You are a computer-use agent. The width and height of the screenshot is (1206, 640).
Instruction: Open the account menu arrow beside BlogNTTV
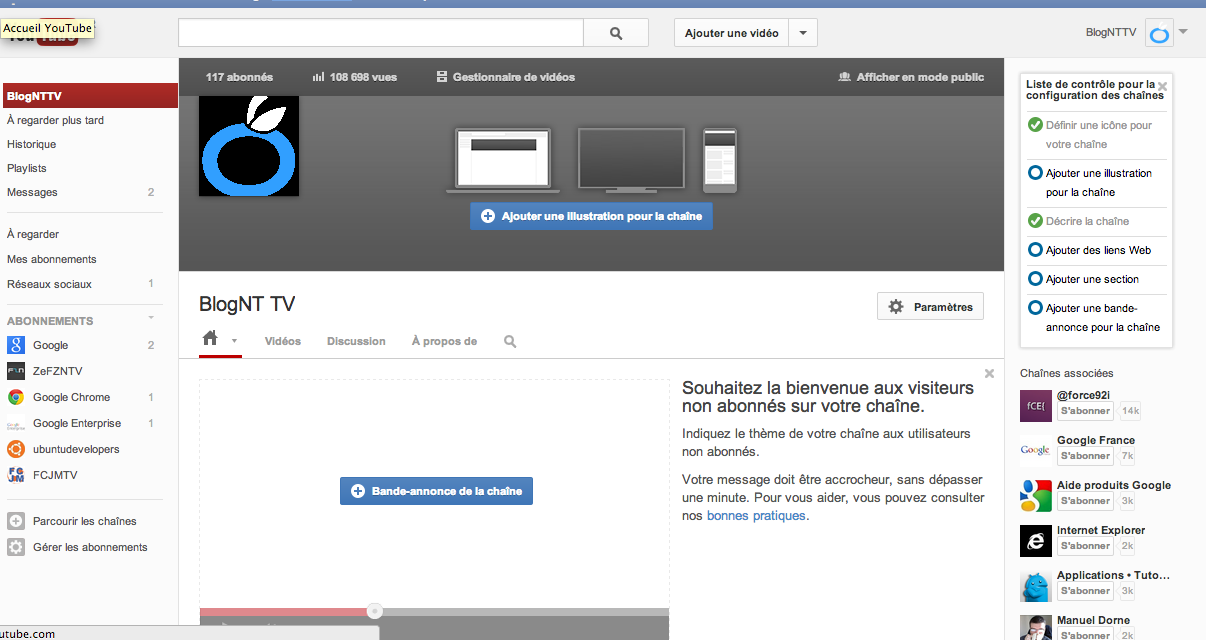tap(1183, 32)
